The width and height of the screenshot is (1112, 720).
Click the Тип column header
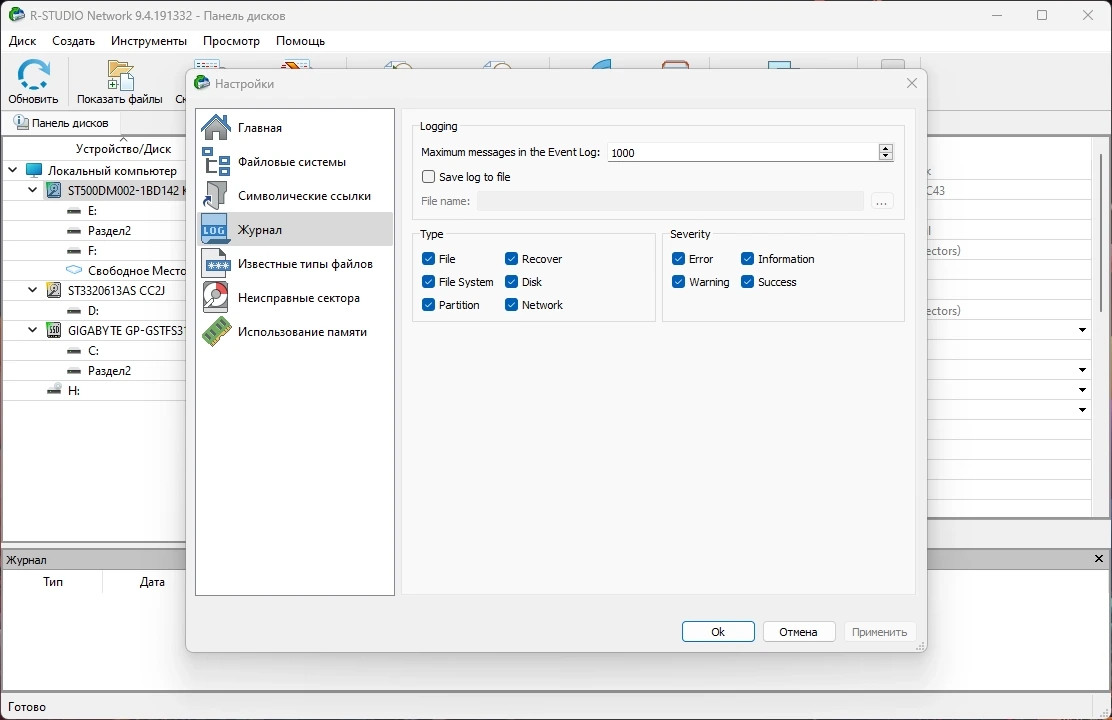pyautogui.click(x=53, y=582)
